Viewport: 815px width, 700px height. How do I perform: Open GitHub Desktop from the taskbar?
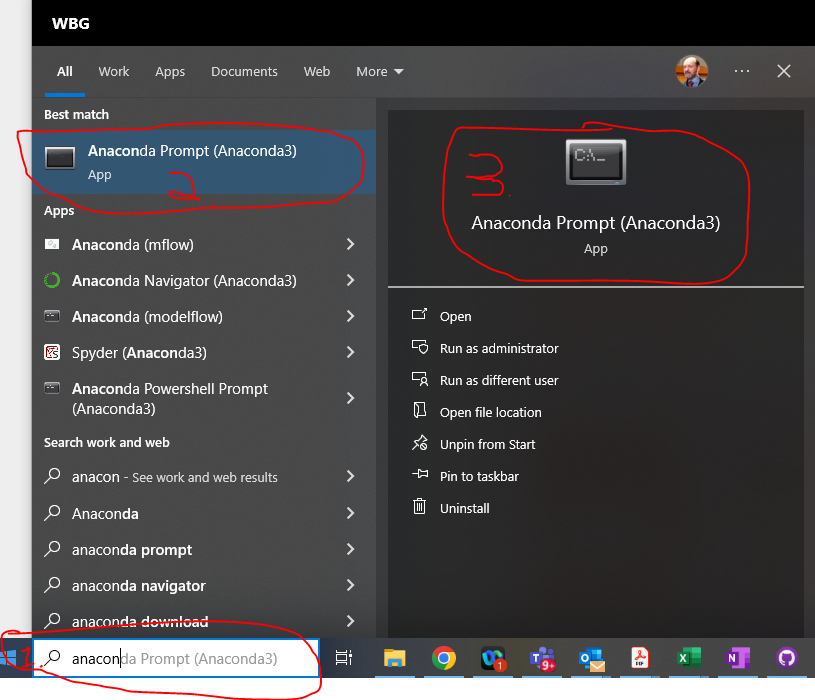[787, 658]
